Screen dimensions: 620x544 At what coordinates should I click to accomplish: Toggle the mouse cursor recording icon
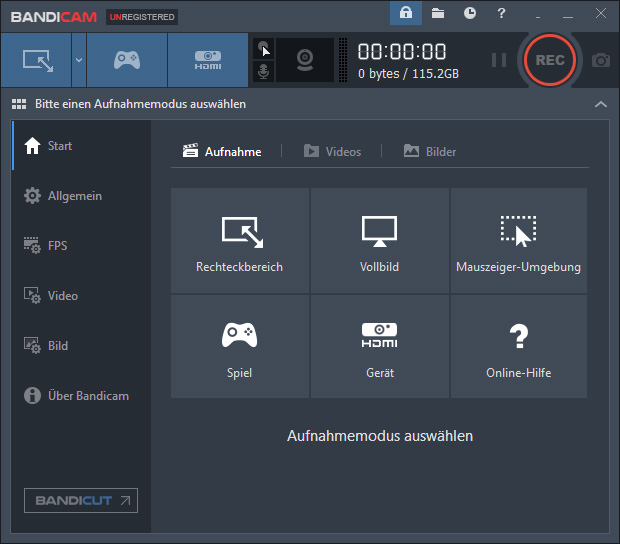[264, 49]
